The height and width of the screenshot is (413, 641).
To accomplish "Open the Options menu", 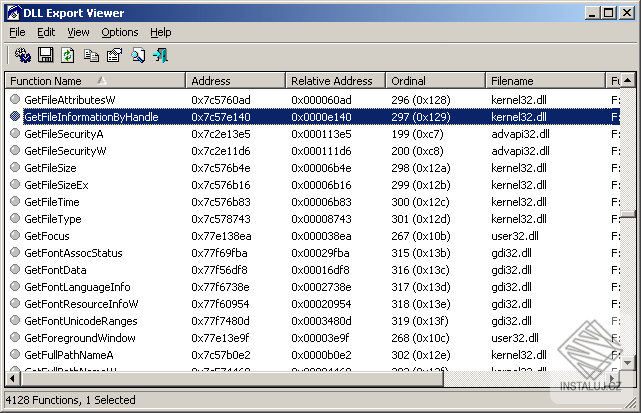I will (120, 32).
